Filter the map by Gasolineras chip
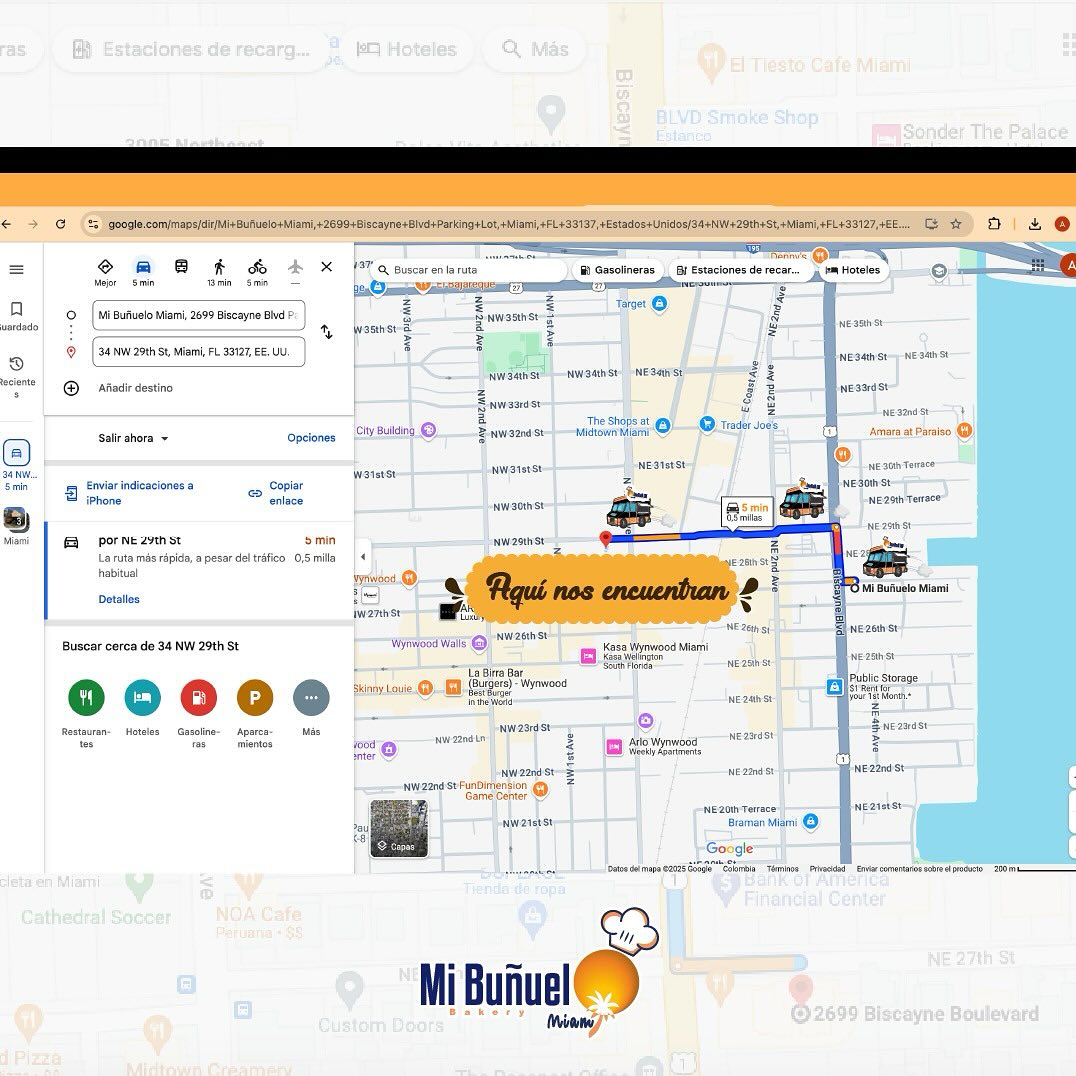 click(x=618, y=270)
